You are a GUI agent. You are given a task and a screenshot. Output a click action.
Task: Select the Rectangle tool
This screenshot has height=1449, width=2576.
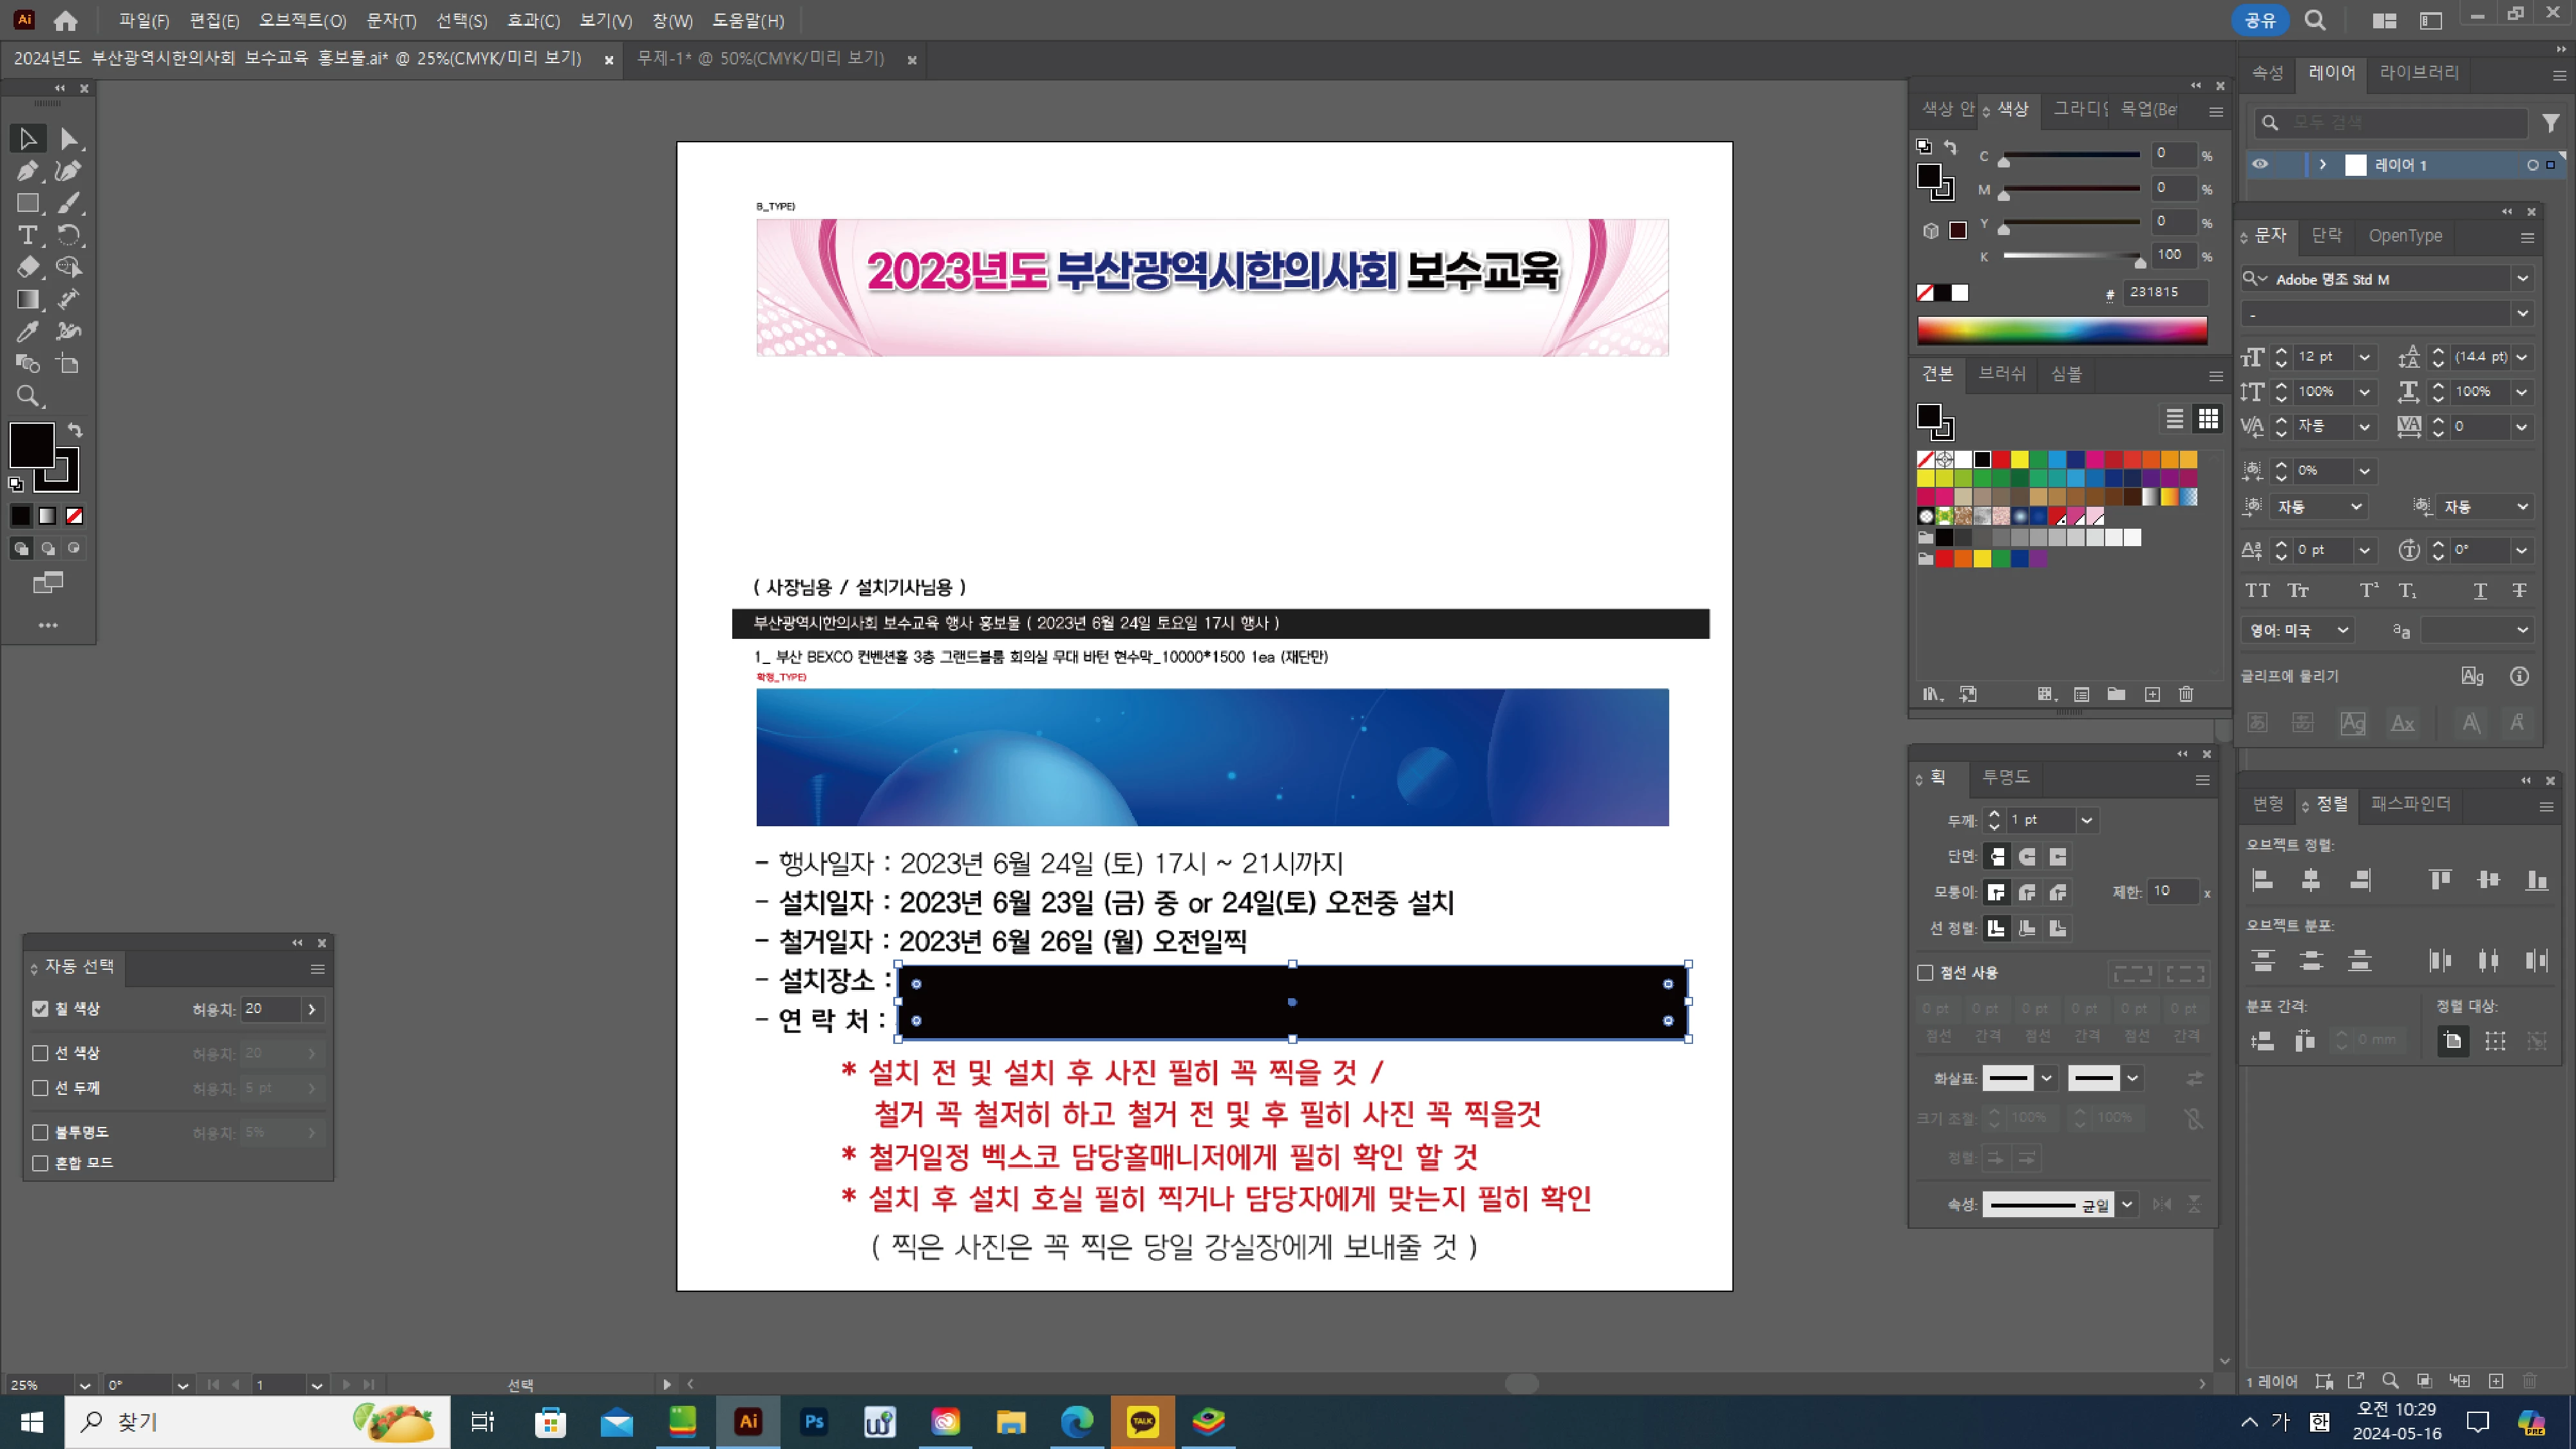point(27,203)
